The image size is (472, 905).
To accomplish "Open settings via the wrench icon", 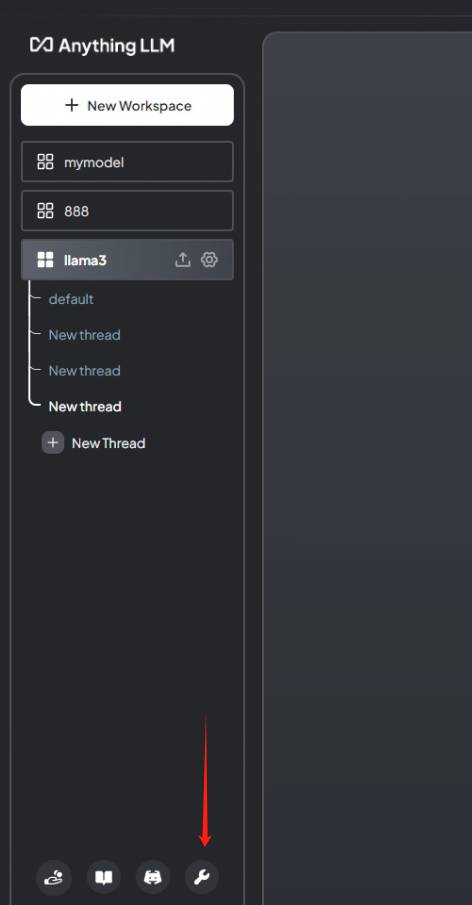I will click(202, 878).
